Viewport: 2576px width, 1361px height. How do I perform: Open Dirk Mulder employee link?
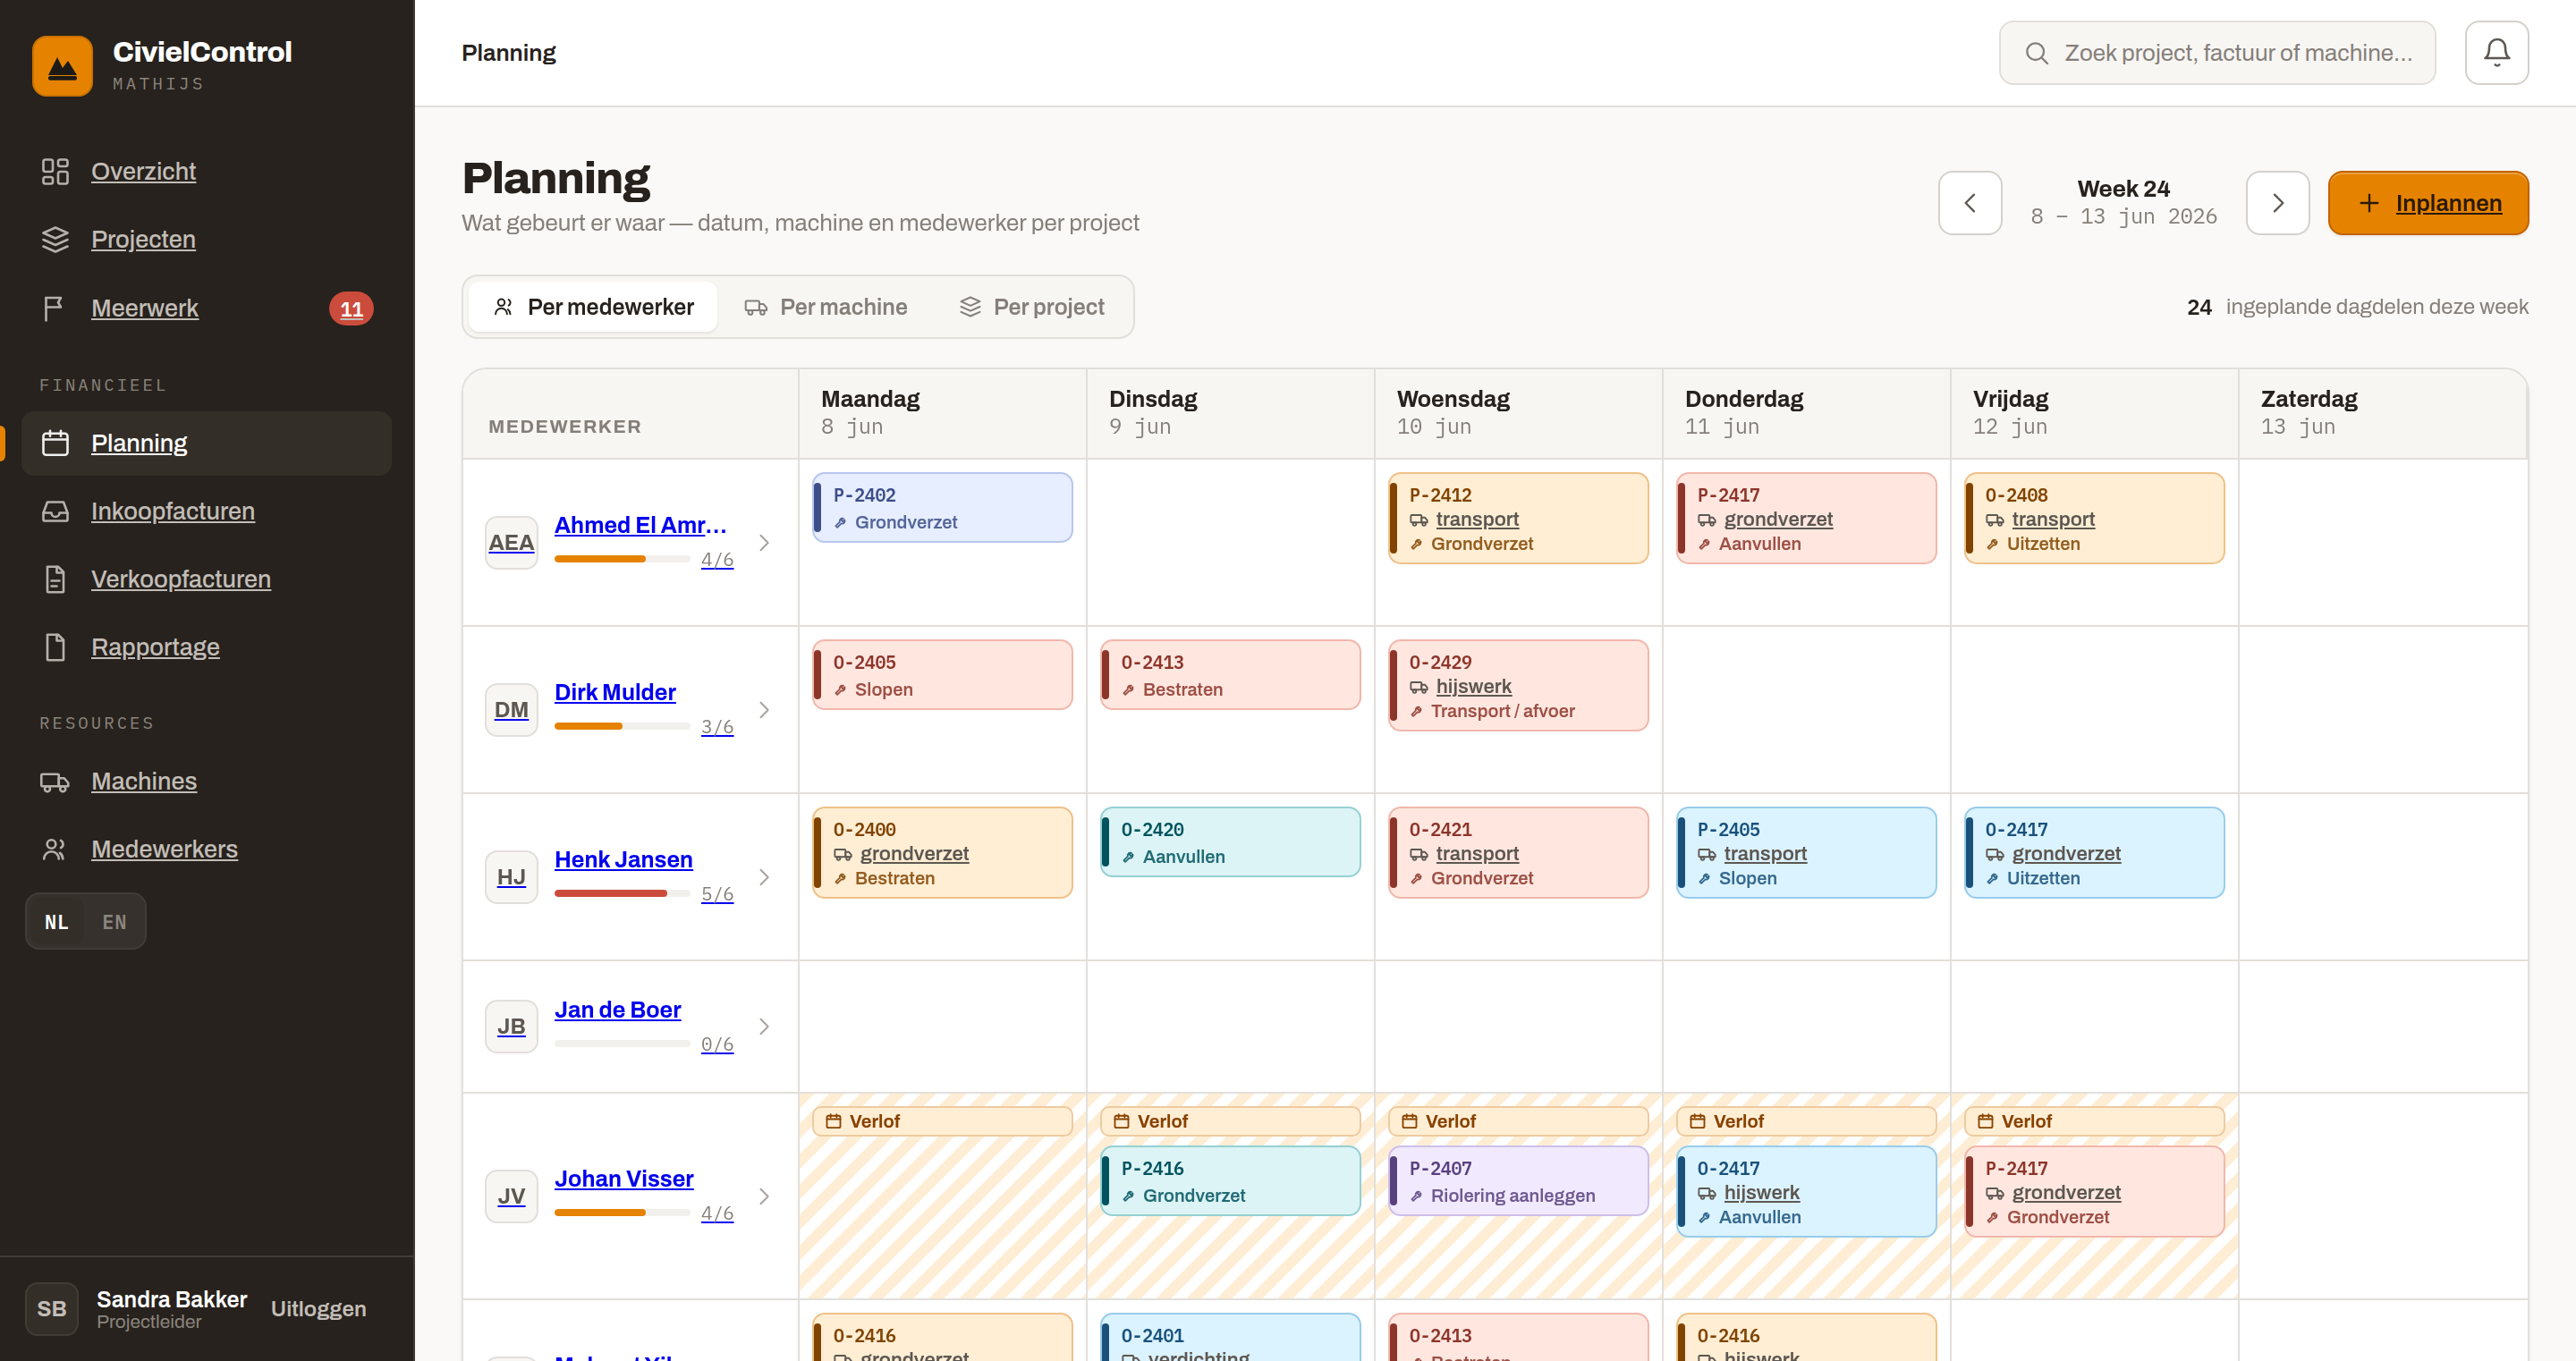pos(615,692)
